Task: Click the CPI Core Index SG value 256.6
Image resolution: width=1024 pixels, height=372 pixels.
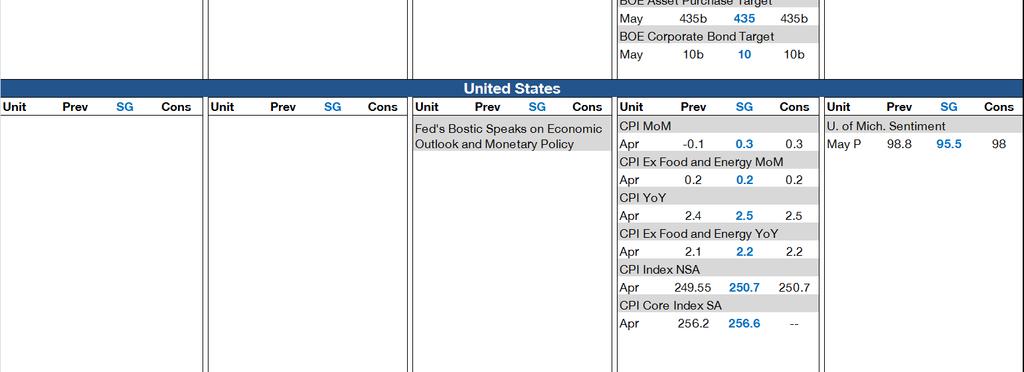Action: (744, 323)
